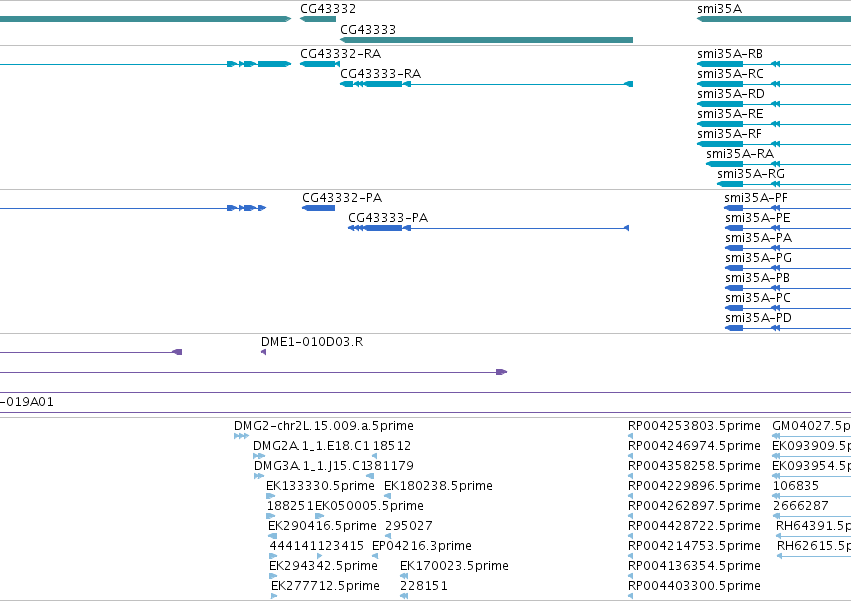Click the EK294342.5prime EST label

click(323, 566)
